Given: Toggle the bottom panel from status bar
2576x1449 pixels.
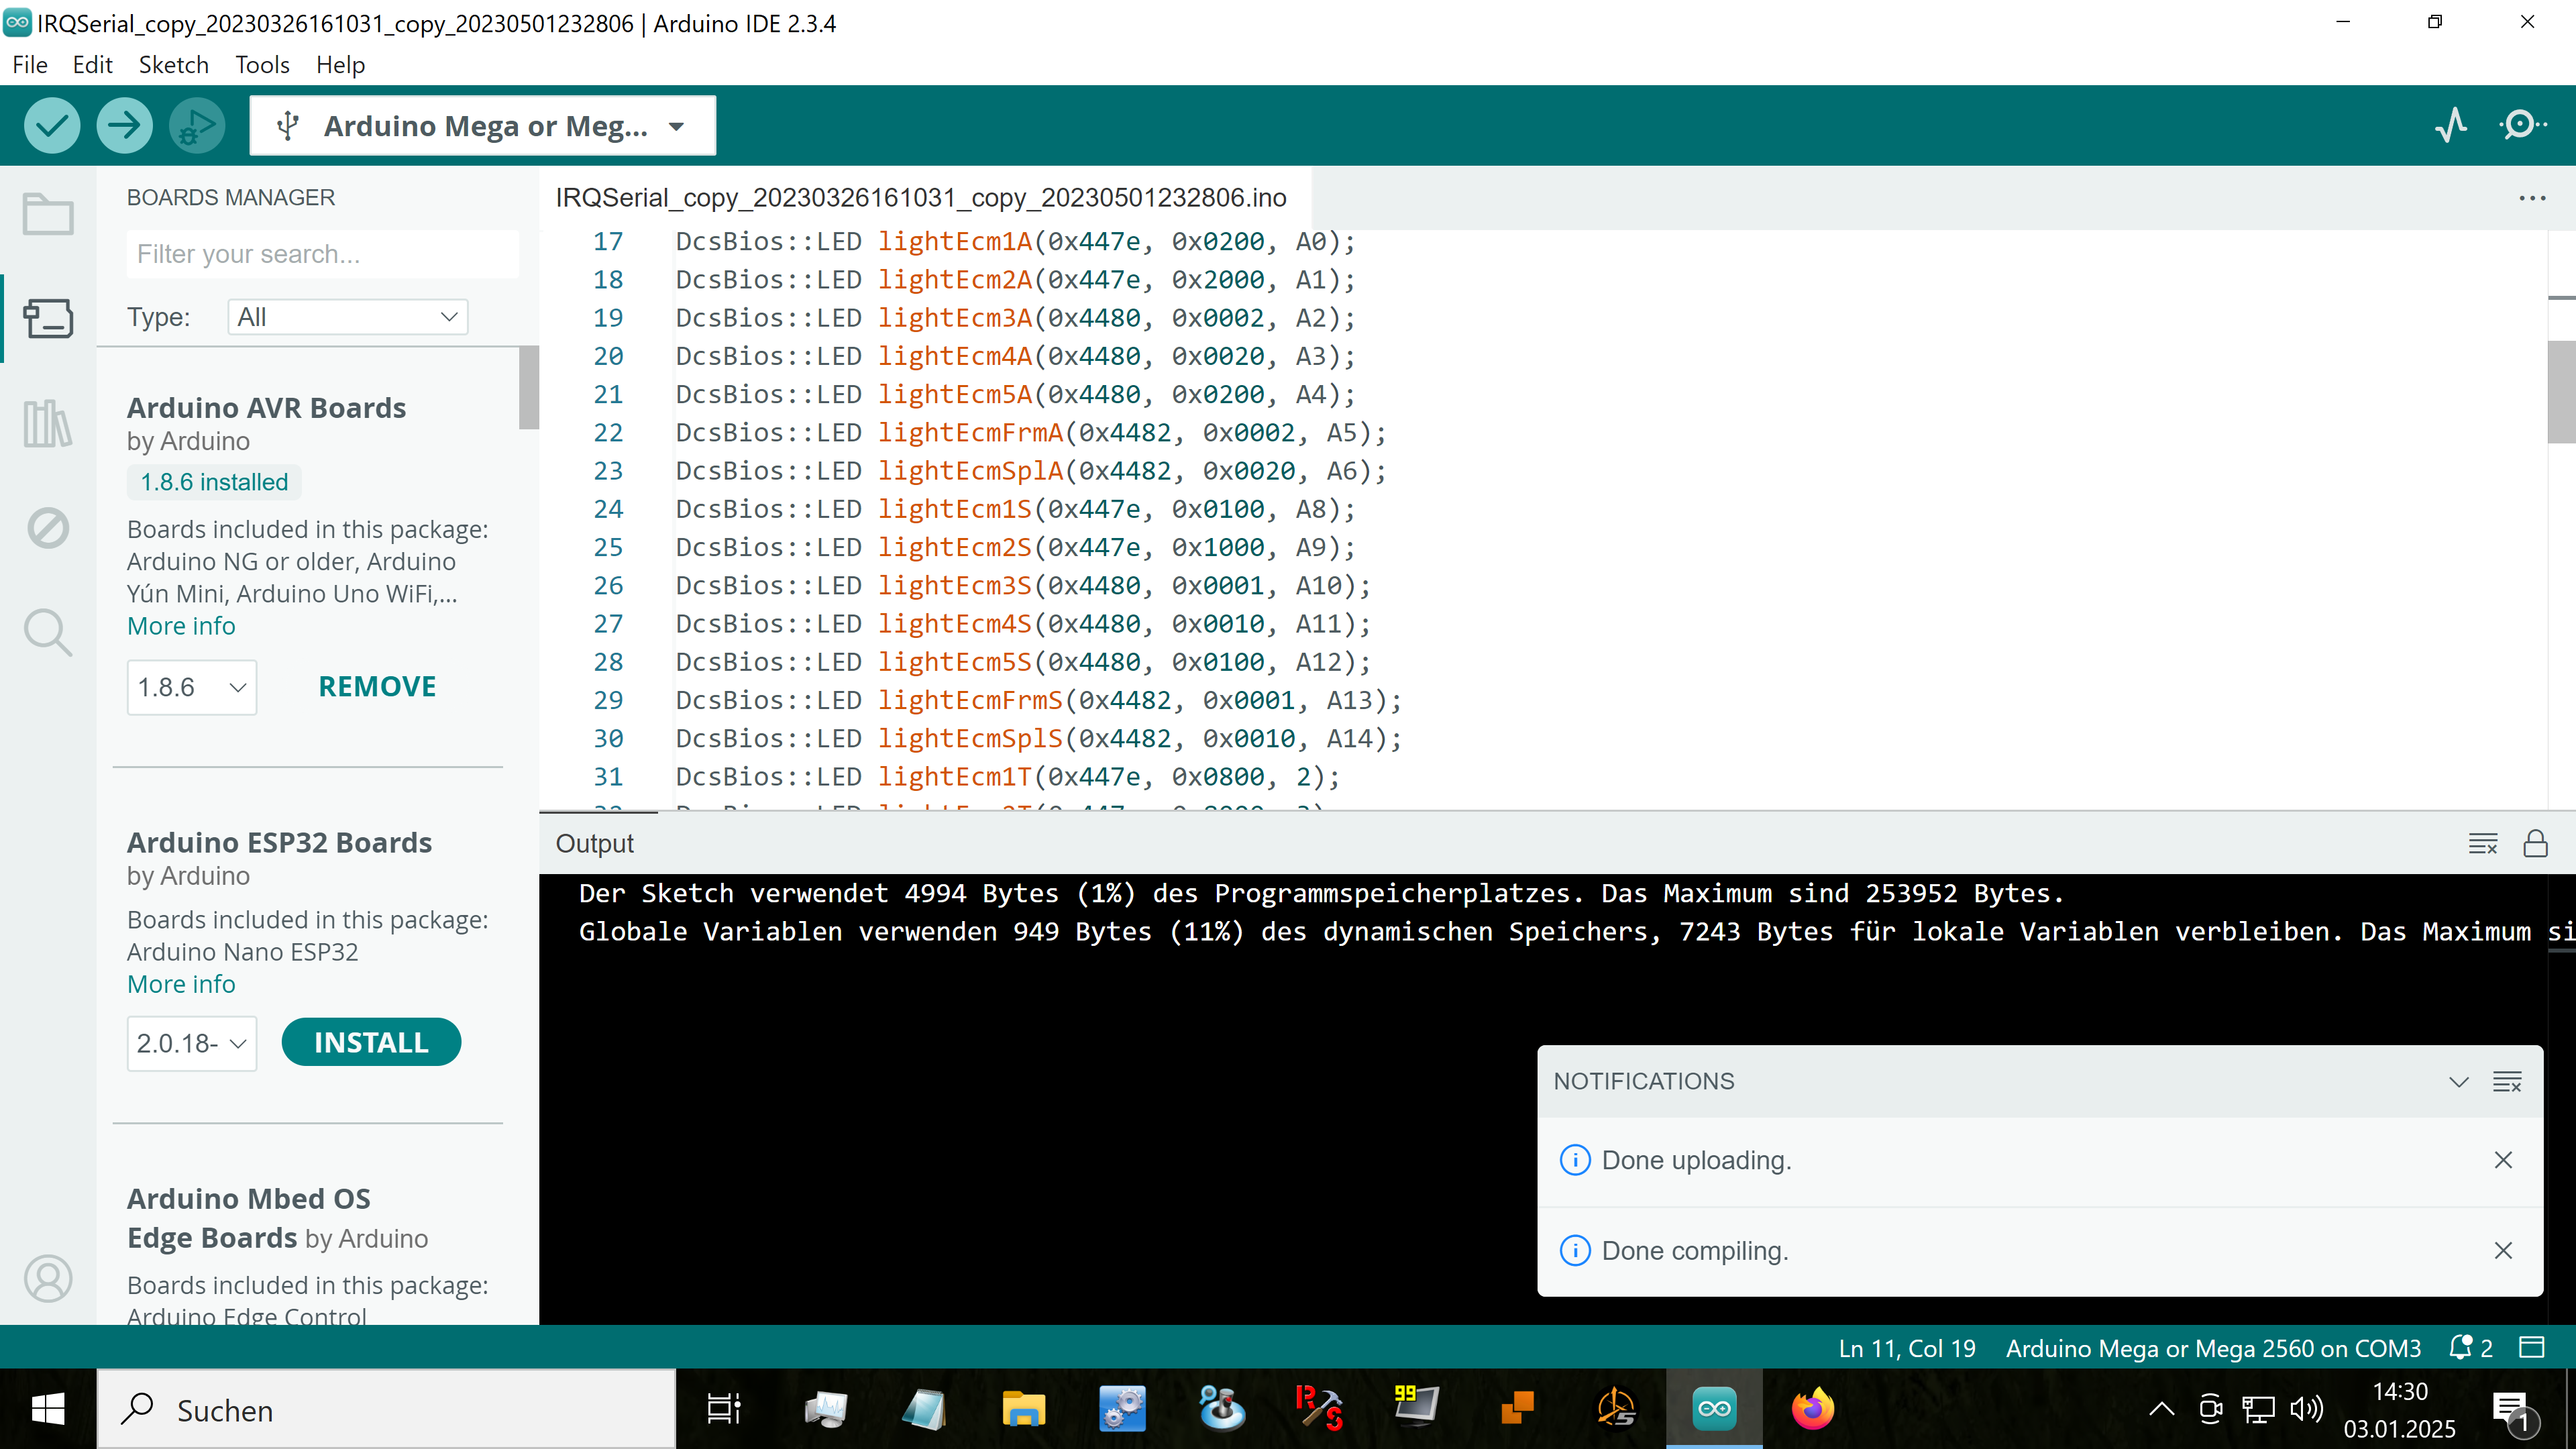Looking at the screenshot, I should click(2531, 1348).
